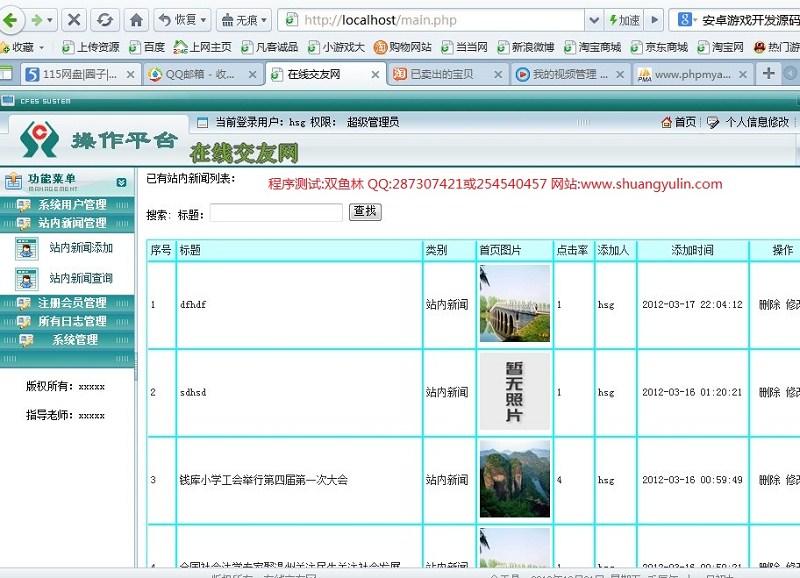Open the 上网主页 bookmark
This screenshot has height=578, width=800.
(x=203, y=47)
